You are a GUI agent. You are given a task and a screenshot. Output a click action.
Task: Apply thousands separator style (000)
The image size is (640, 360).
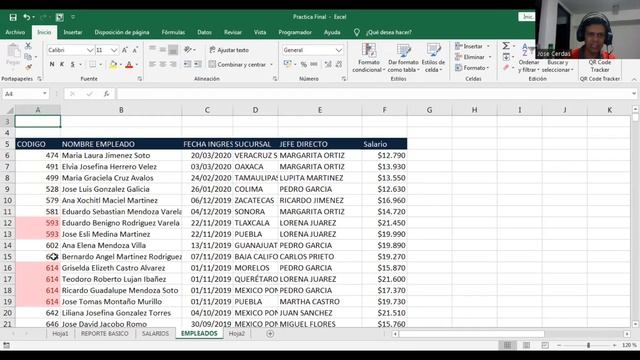(x=314, y=64)
